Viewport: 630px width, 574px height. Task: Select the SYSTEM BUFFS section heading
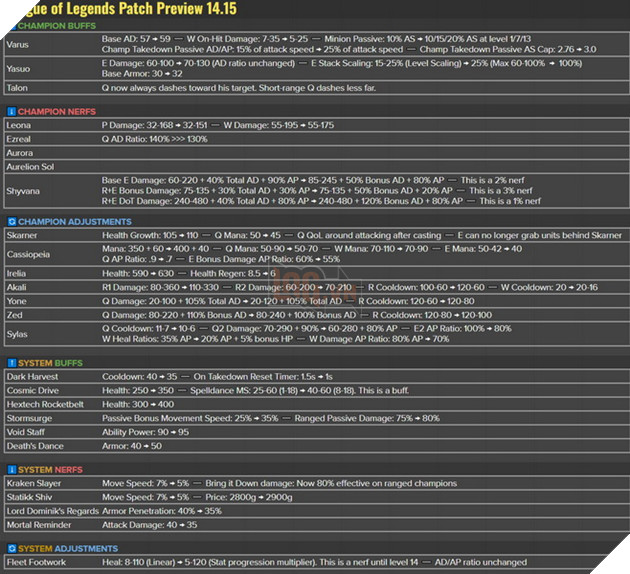(x=51, y=362)
